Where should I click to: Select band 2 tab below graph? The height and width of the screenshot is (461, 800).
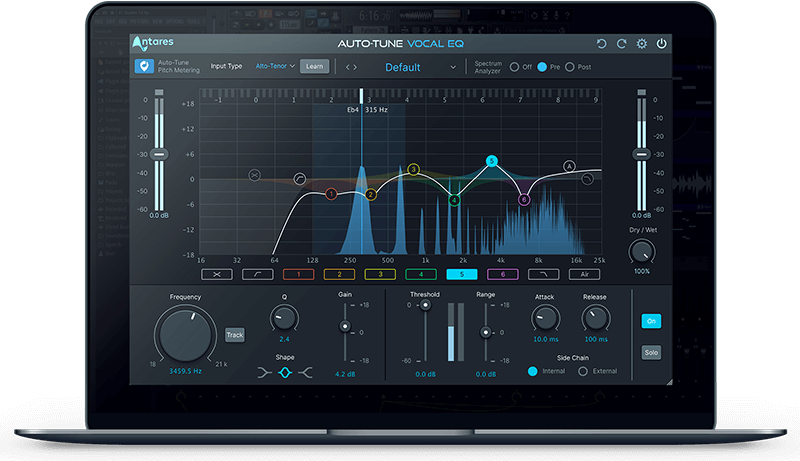click(339, 274)
